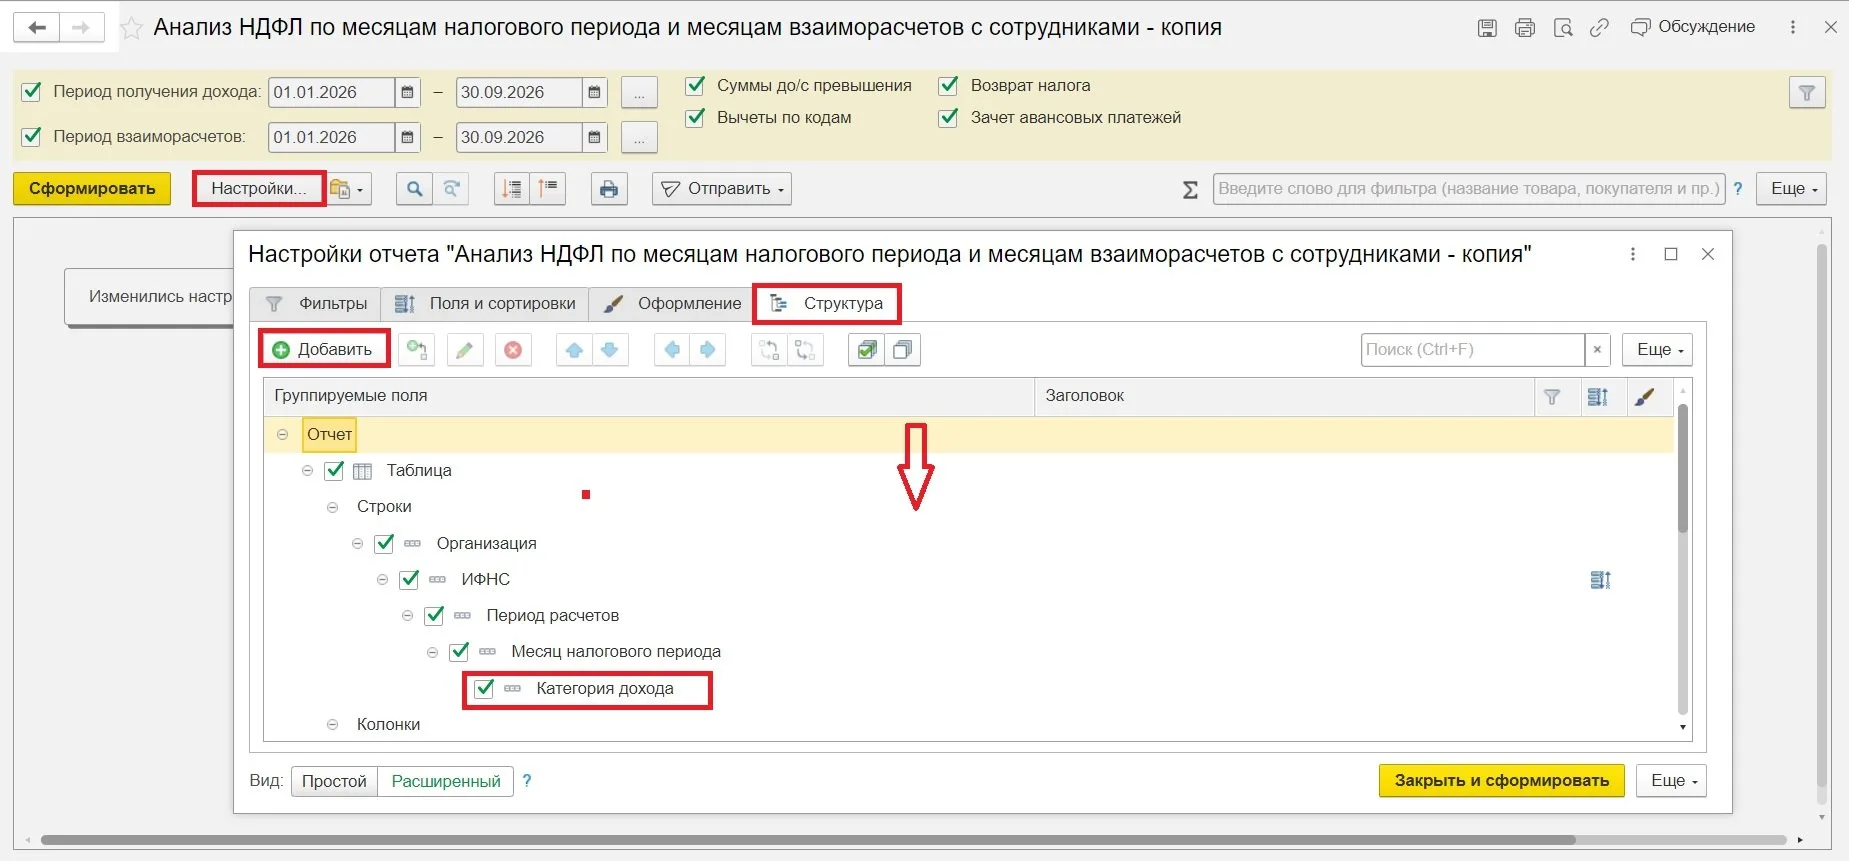Toggle Период получения дохода checkbox

click(32, 91)
